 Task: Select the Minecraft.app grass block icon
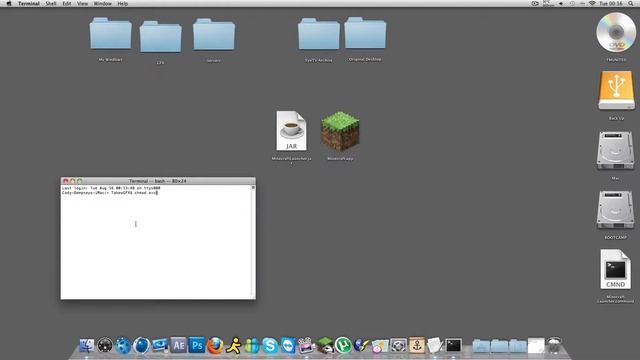pos(340,131)
